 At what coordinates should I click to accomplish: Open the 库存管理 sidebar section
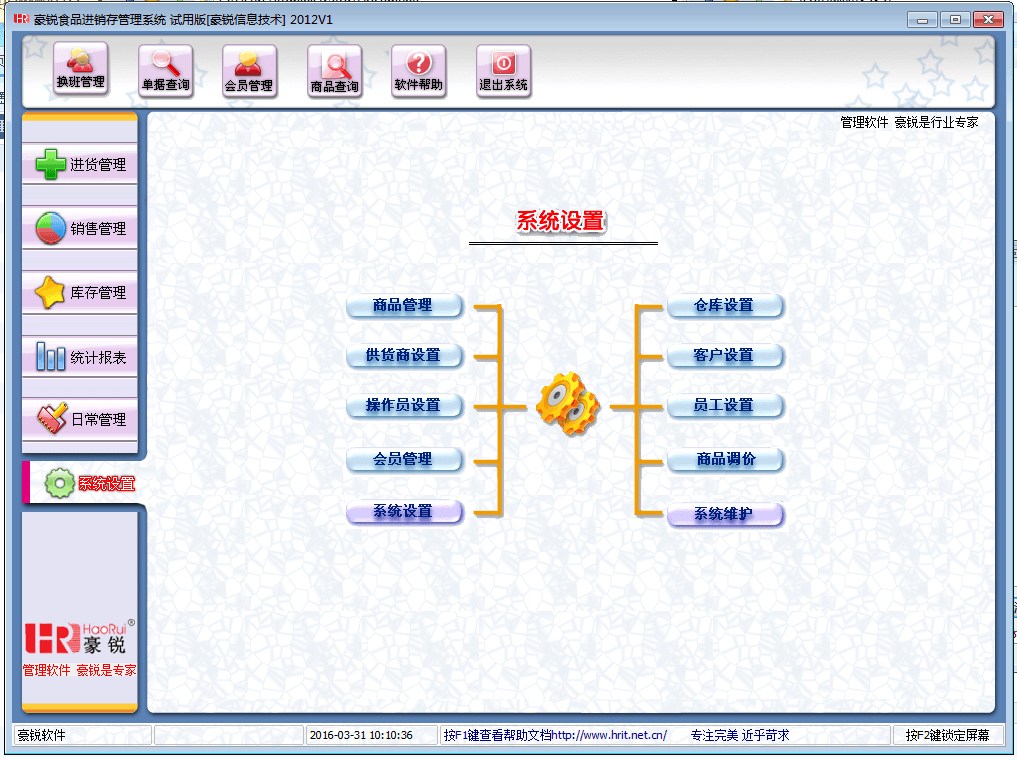[x=80, y=293]
